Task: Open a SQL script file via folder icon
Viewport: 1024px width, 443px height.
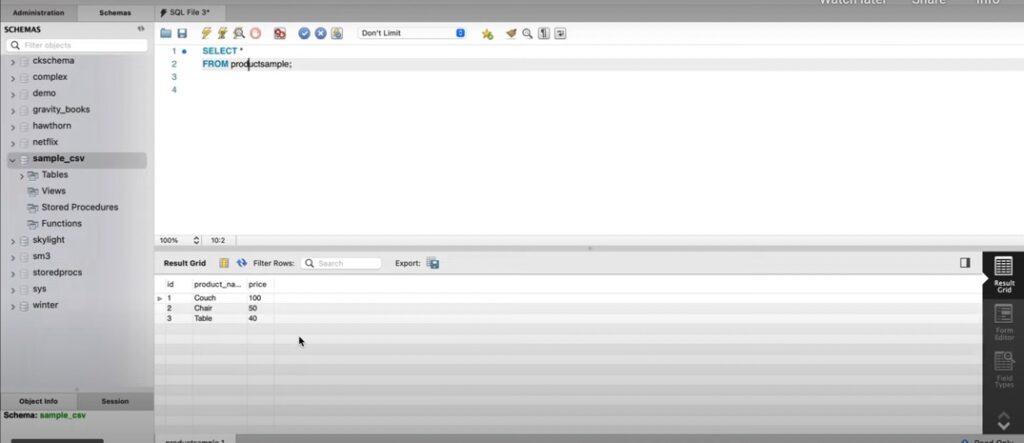Action: click(166, 33)
